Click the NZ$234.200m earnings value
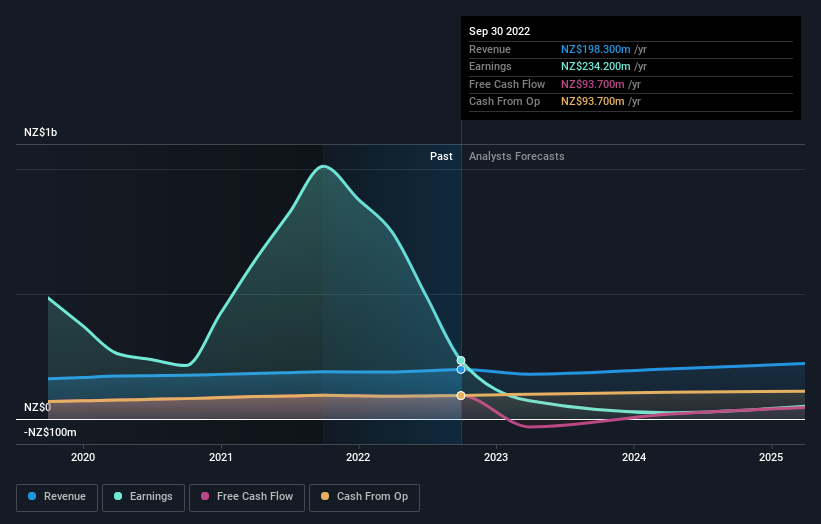 [x=596, y=66]
